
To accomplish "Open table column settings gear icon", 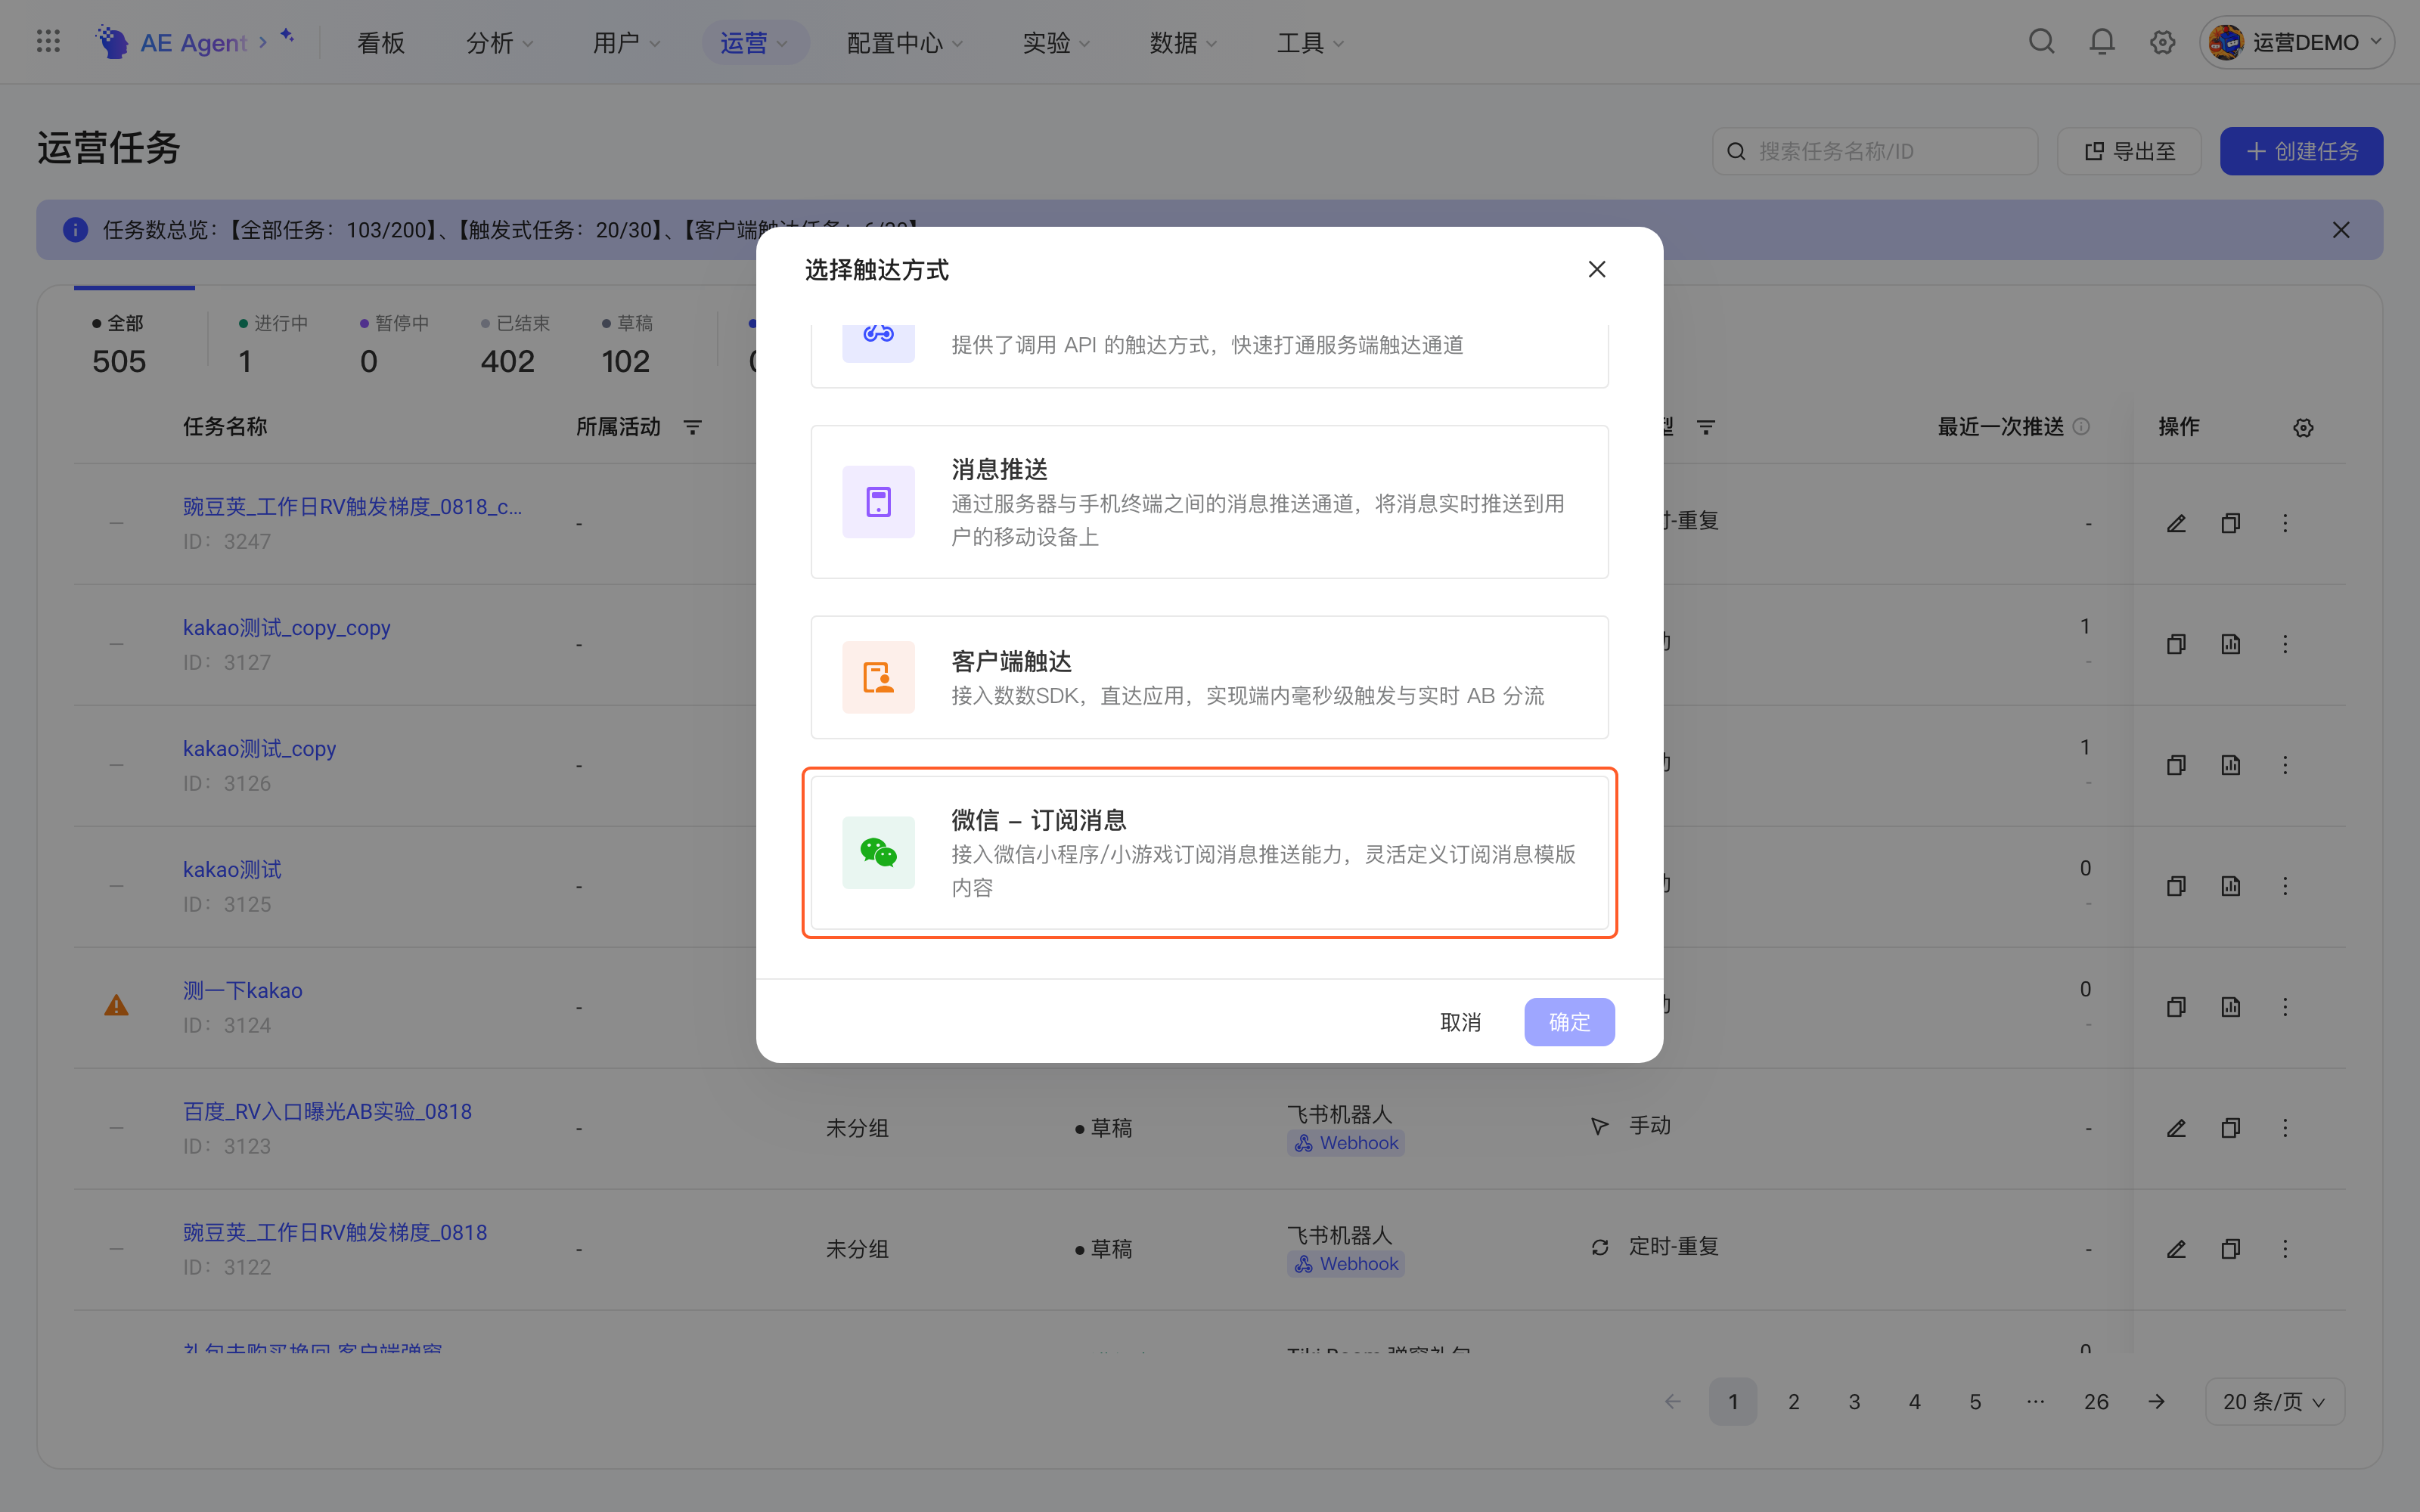I will click(x=2303, y=427).
